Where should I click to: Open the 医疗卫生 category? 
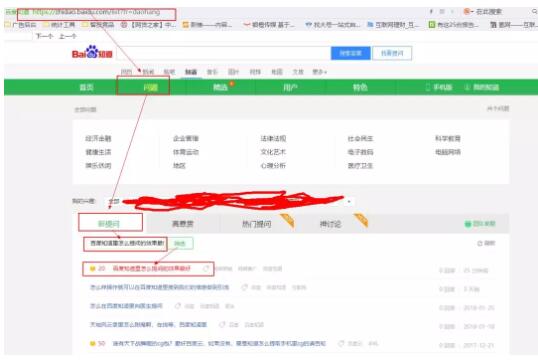click(x=360, y=165)
